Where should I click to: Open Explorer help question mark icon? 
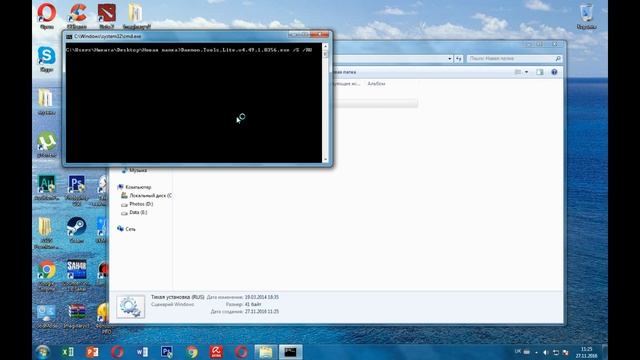coord(554,72)
